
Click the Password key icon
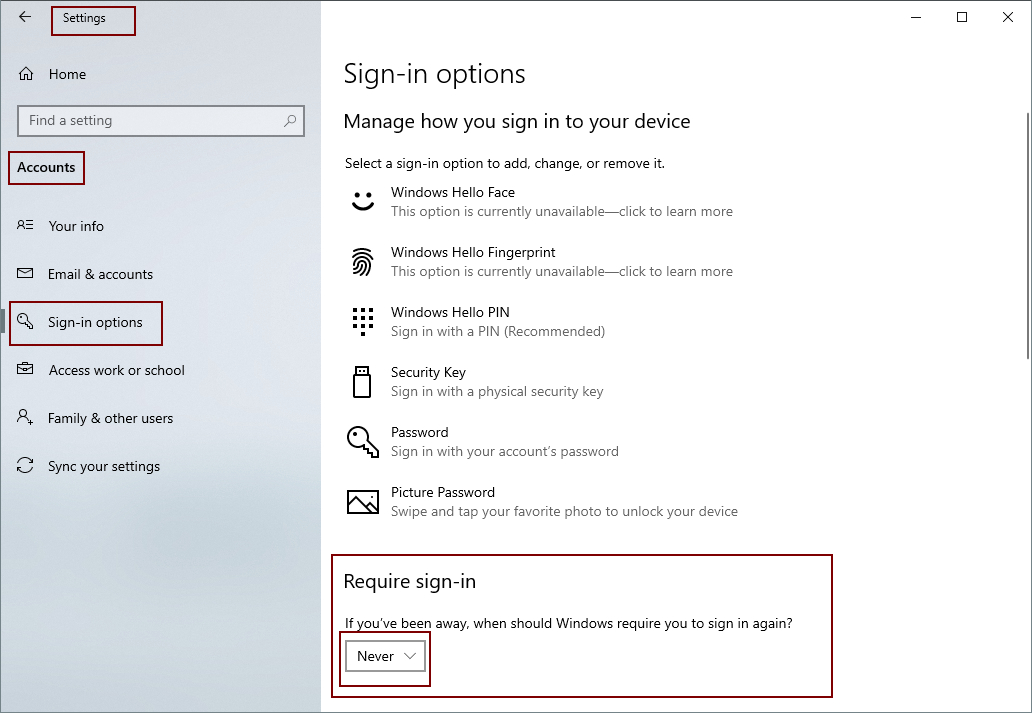pos(363,442)
